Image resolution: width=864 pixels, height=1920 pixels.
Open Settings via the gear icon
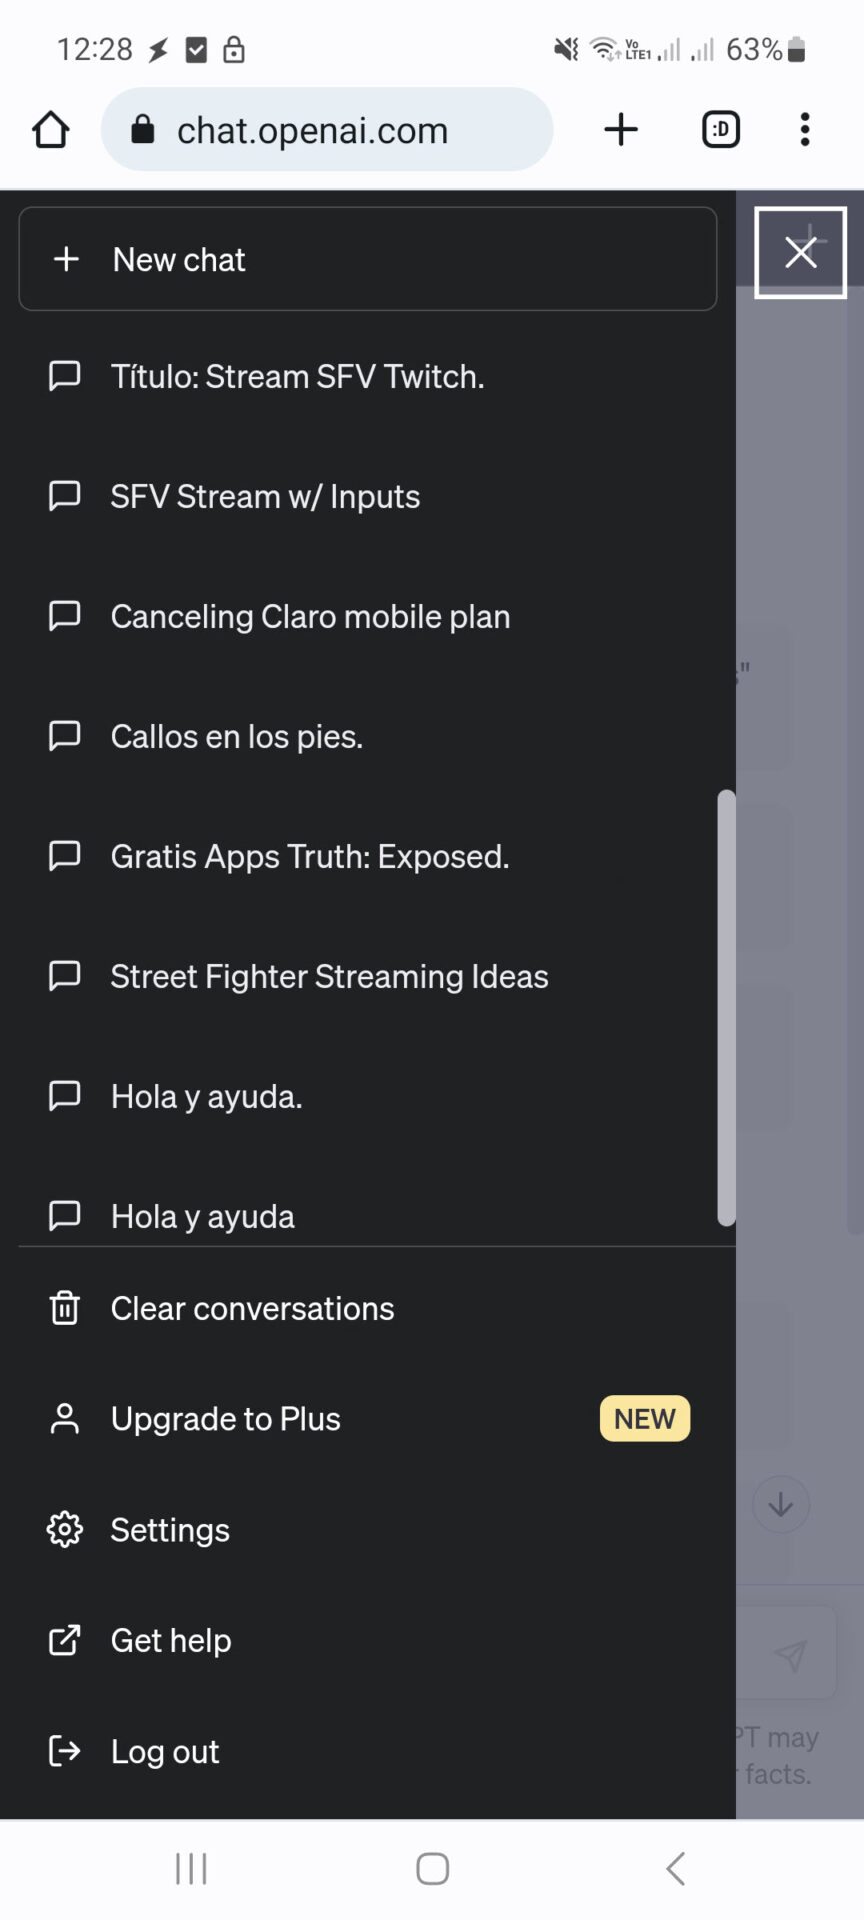pyautogui.click(x=65, y=1529)
